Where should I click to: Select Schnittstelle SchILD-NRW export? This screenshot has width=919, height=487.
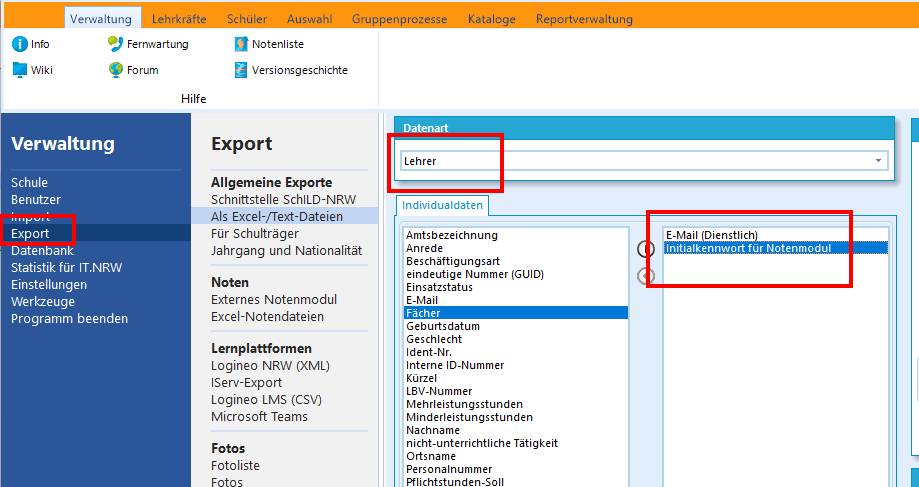pyautogui.click(x=284, y=199)
